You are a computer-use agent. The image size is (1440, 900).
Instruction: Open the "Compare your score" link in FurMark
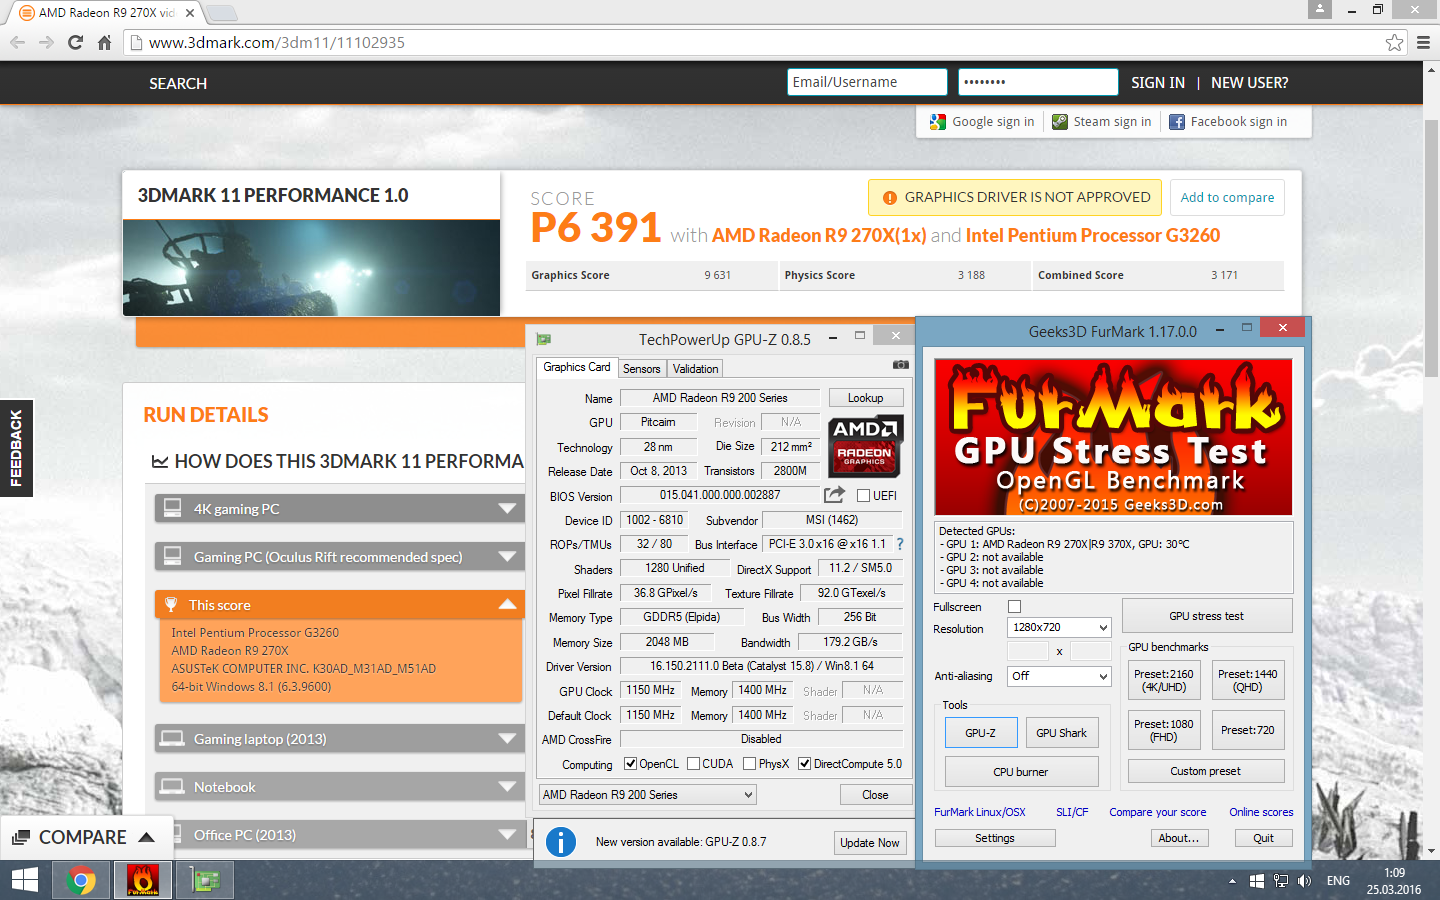[x=1158, y=812]
